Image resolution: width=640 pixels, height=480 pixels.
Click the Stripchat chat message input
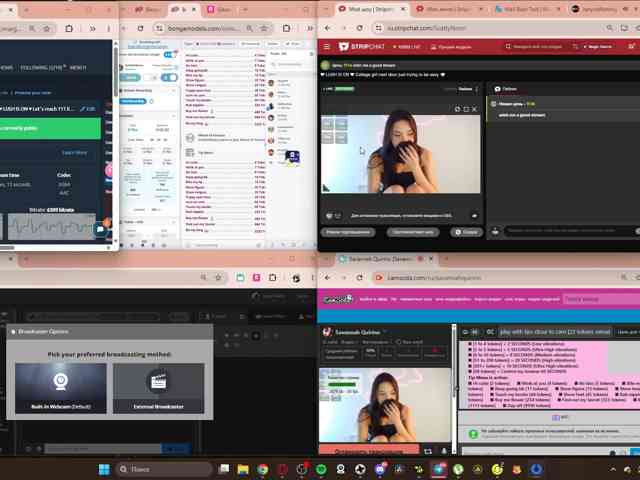tap(569, 231)
